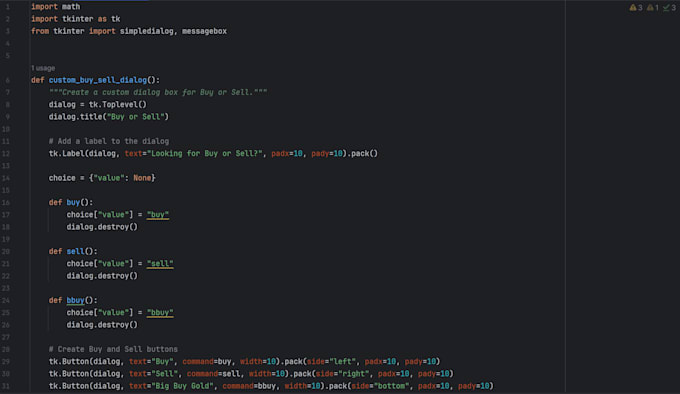Click text="Sell" in the tk.Button line
The image size is (680, 394).
(x=154, y=374)
